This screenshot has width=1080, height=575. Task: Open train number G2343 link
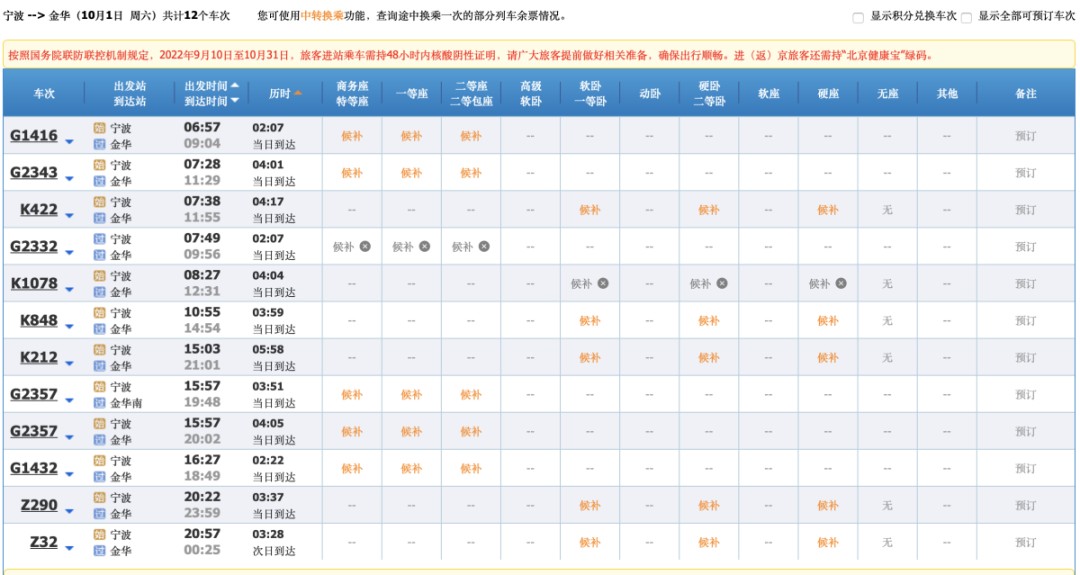click(x=34, y=173)
